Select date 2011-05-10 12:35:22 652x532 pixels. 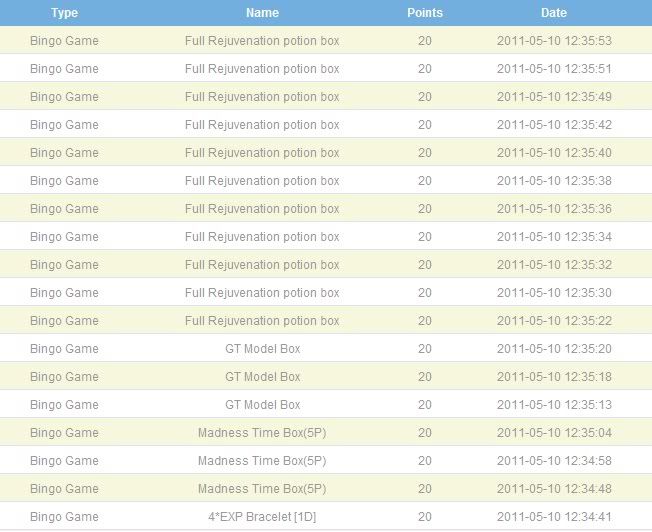click(554, 321)
